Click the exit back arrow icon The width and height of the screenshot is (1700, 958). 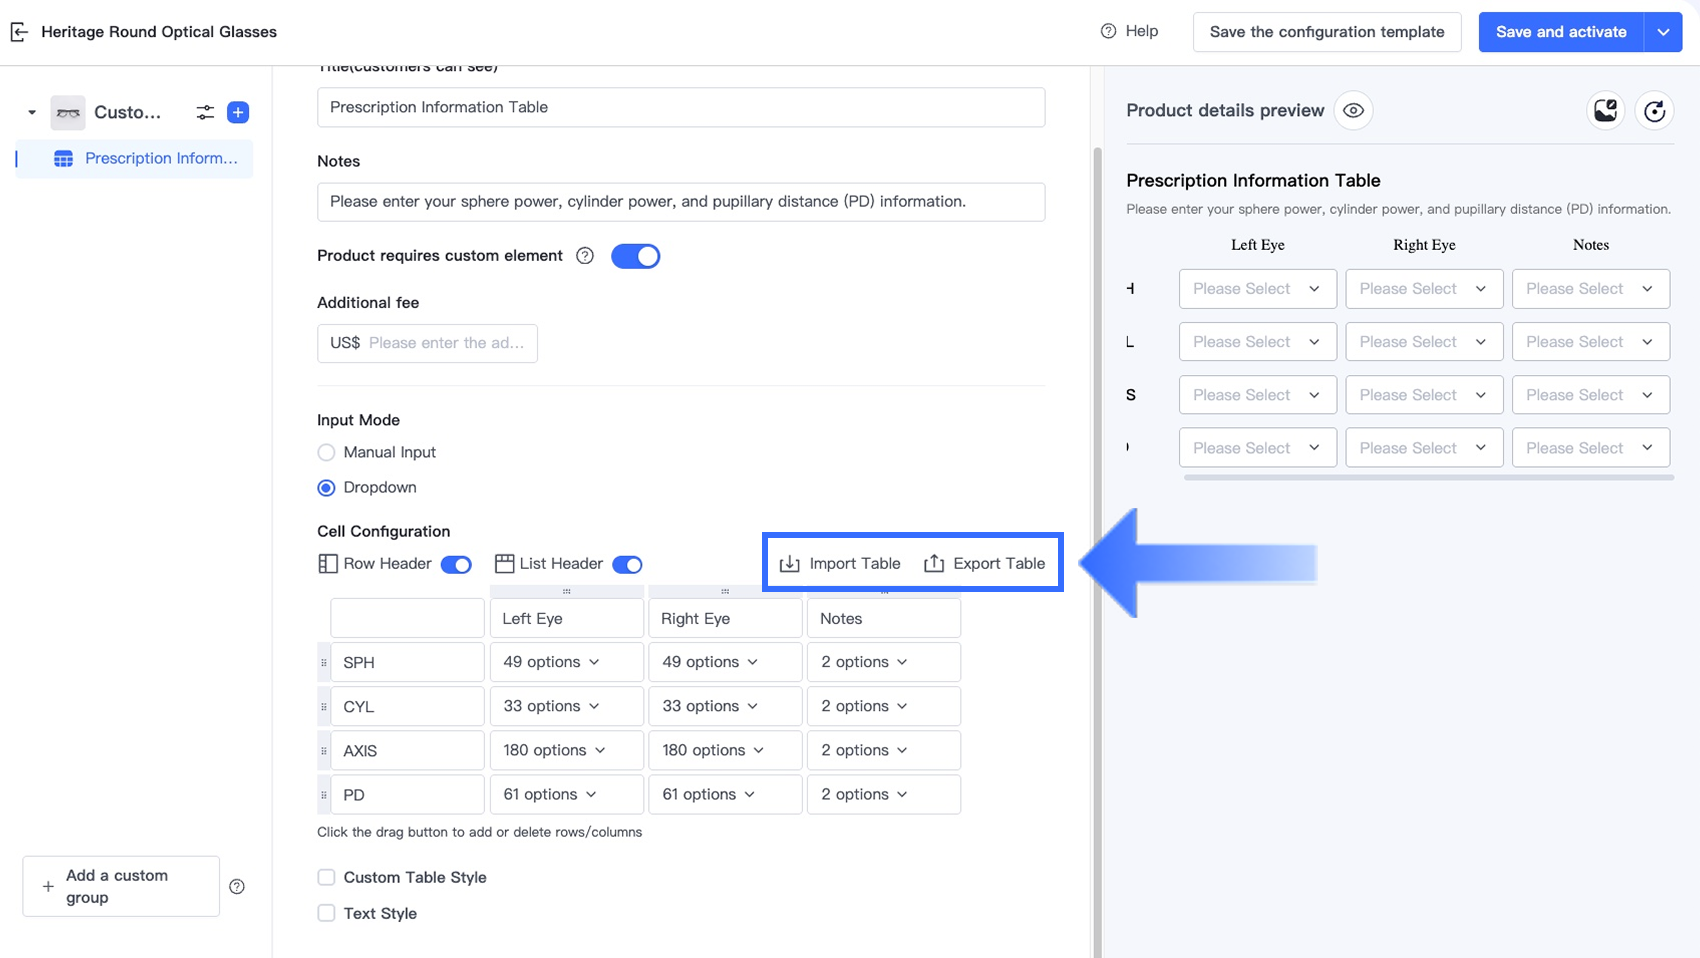(x=19, y=32)
